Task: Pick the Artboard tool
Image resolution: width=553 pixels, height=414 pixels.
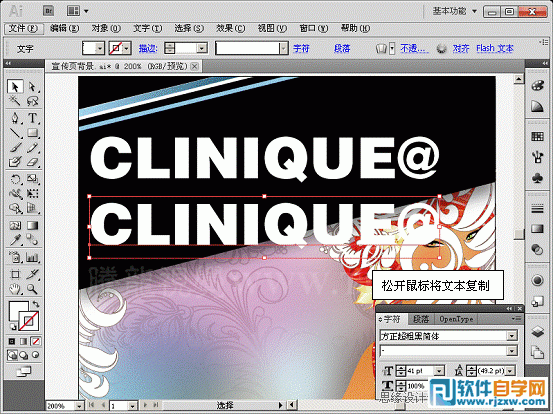Action: pyautogui.click(x=15, y=274)
